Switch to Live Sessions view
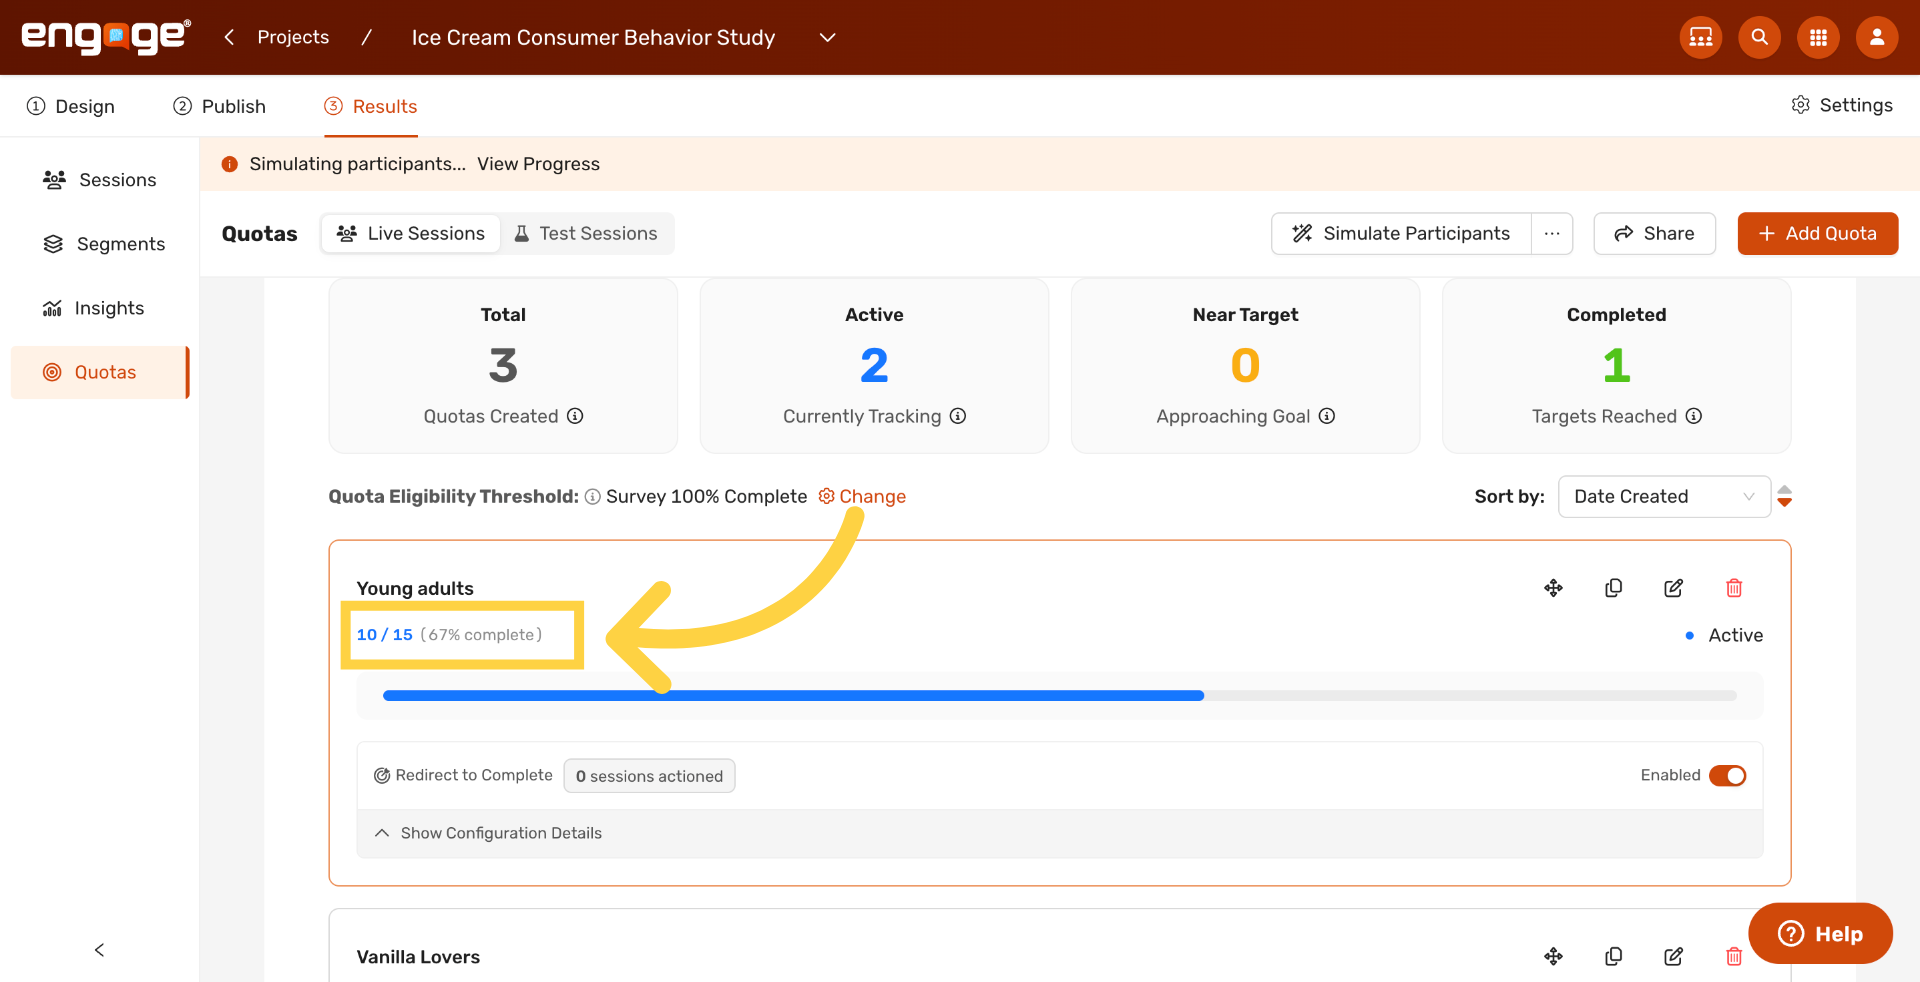 click(411, 233)
